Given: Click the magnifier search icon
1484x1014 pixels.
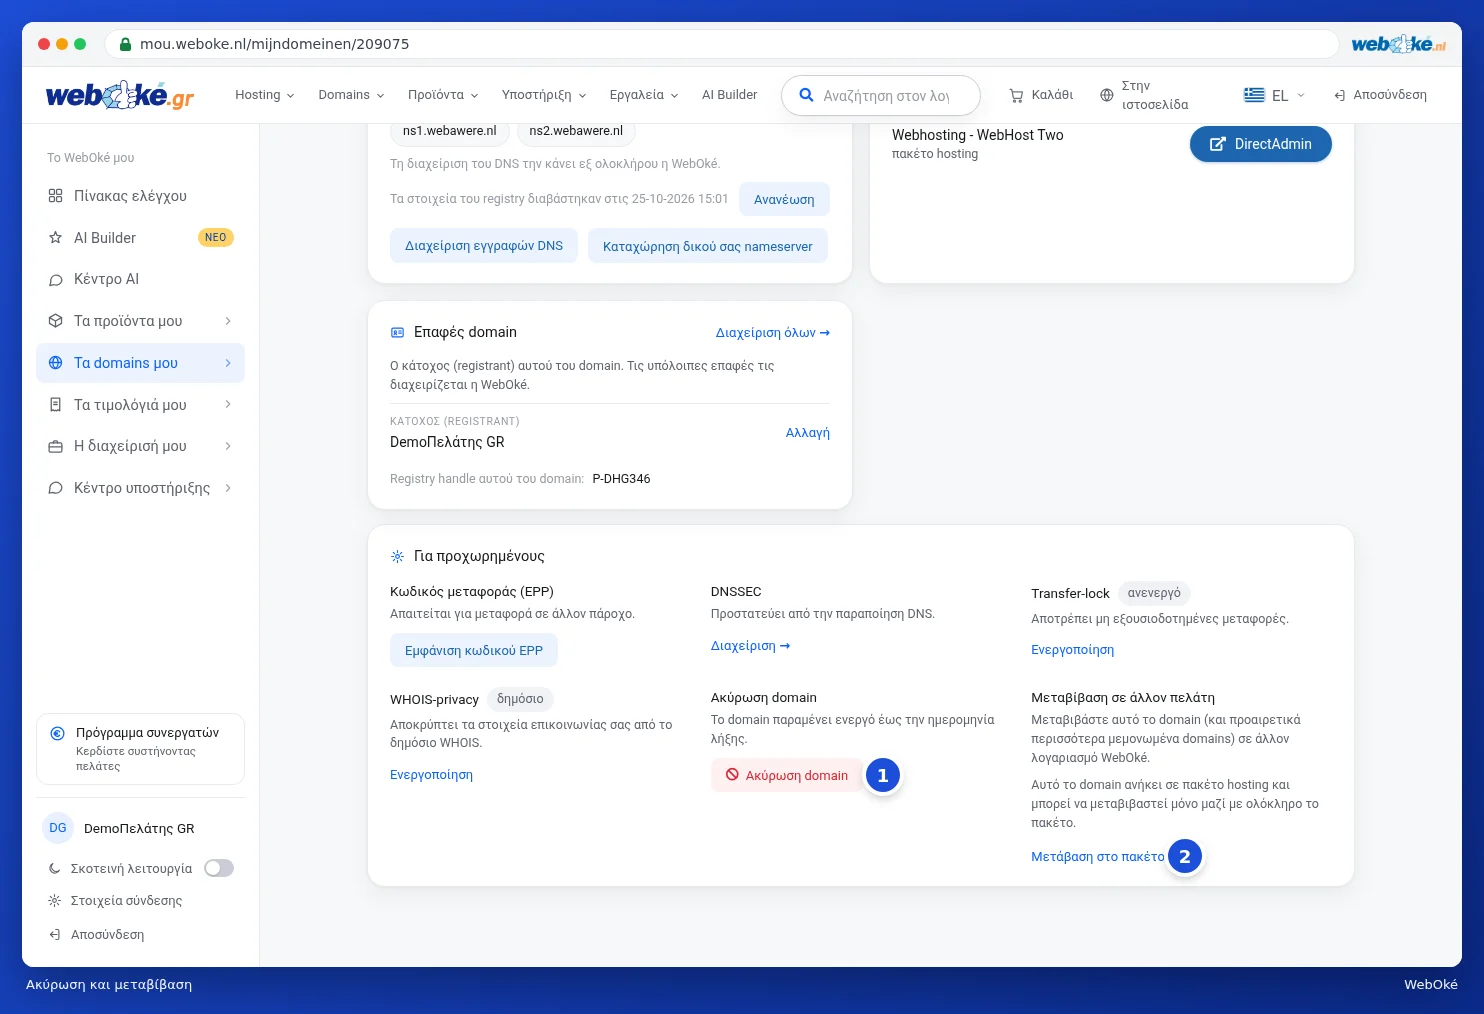Looking at the screenshot, I should 806,95.
